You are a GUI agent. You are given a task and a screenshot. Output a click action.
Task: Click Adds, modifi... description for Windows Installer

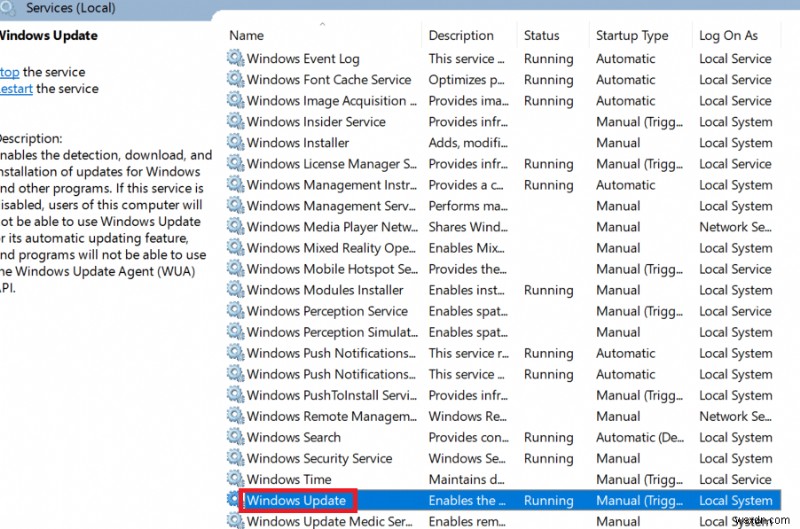click(x=468, y=143)
